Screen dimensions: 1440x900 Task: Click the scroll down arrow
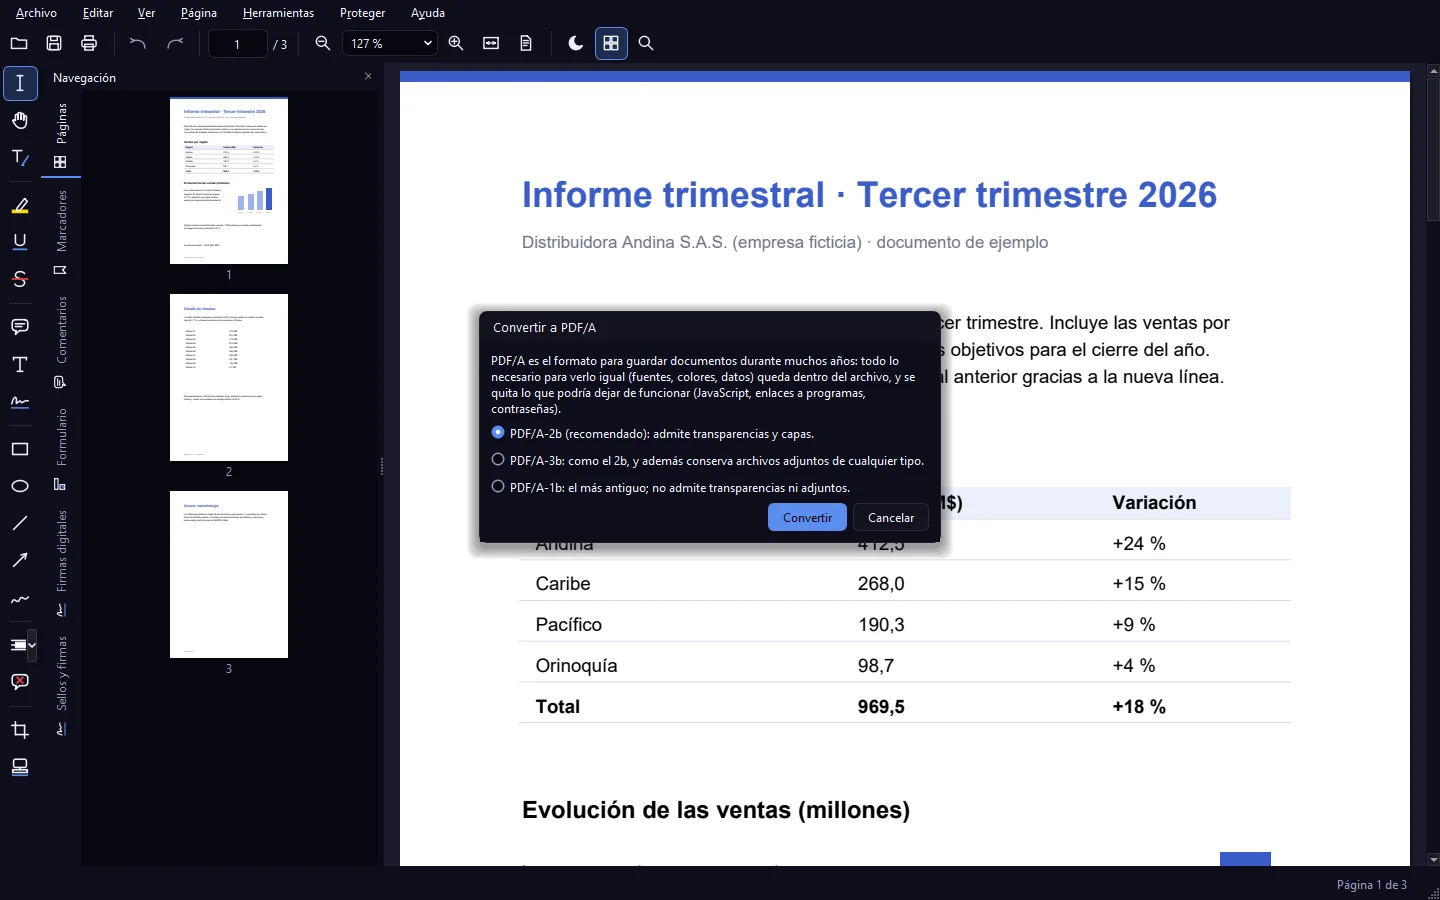[1433, 859]
